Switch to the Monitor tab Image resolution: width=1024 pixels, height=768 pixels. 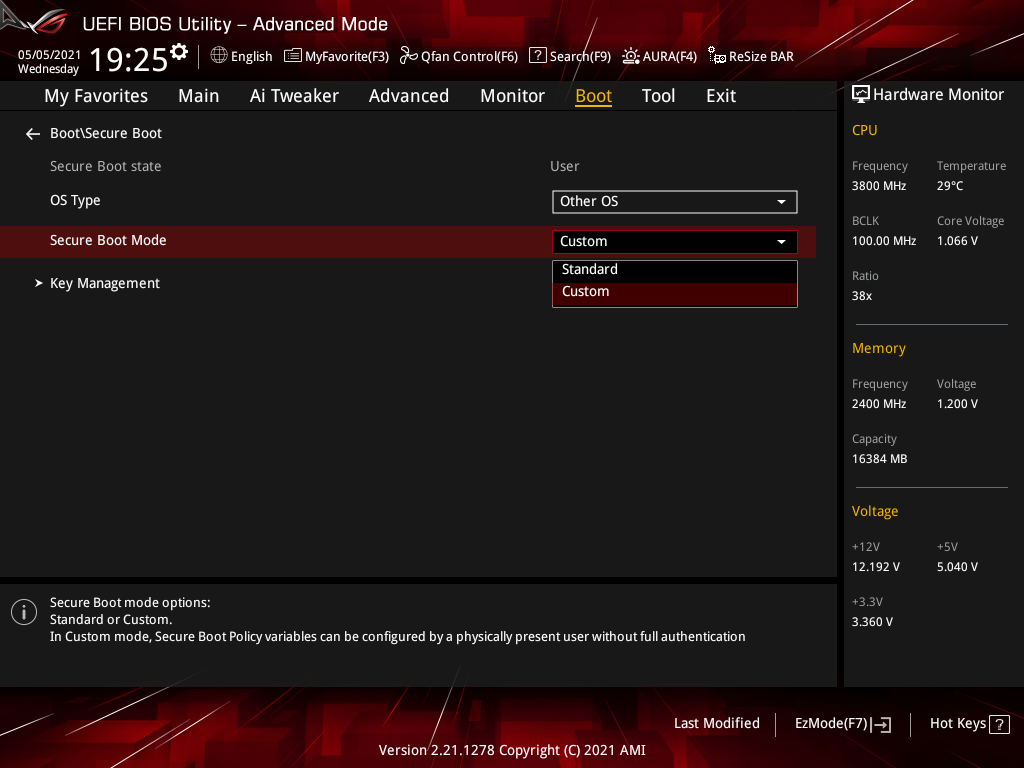(512, 96)
